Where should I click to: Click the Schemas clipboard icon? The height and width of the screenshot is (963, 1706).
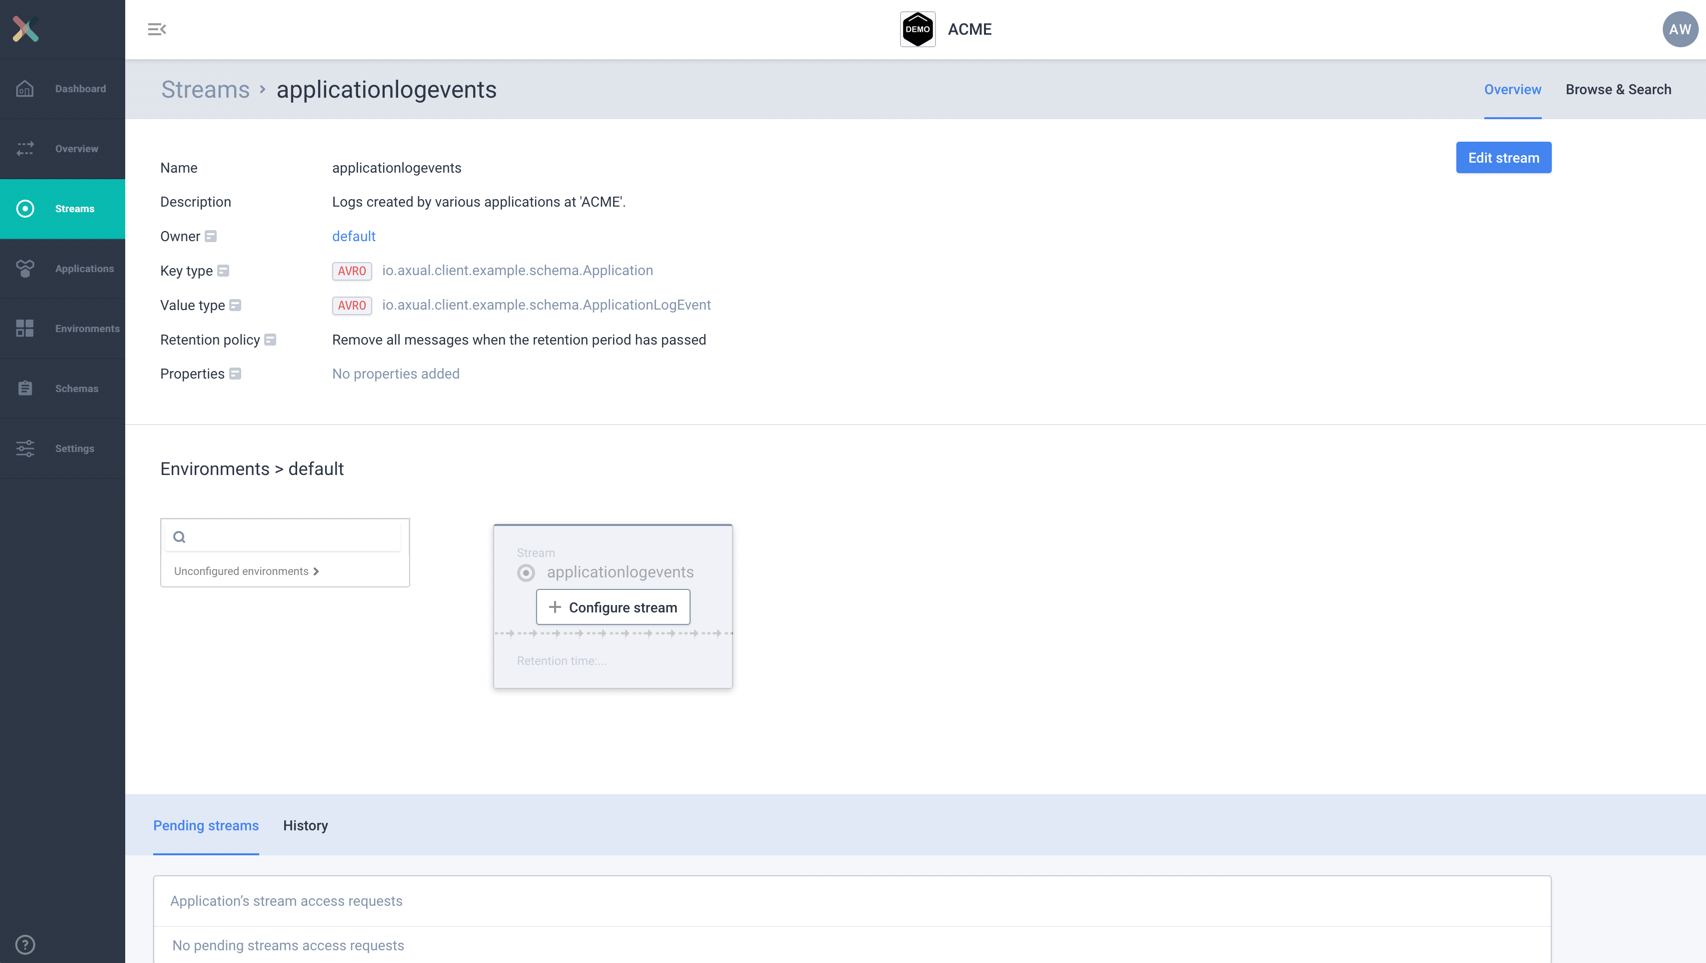[25, 388]
